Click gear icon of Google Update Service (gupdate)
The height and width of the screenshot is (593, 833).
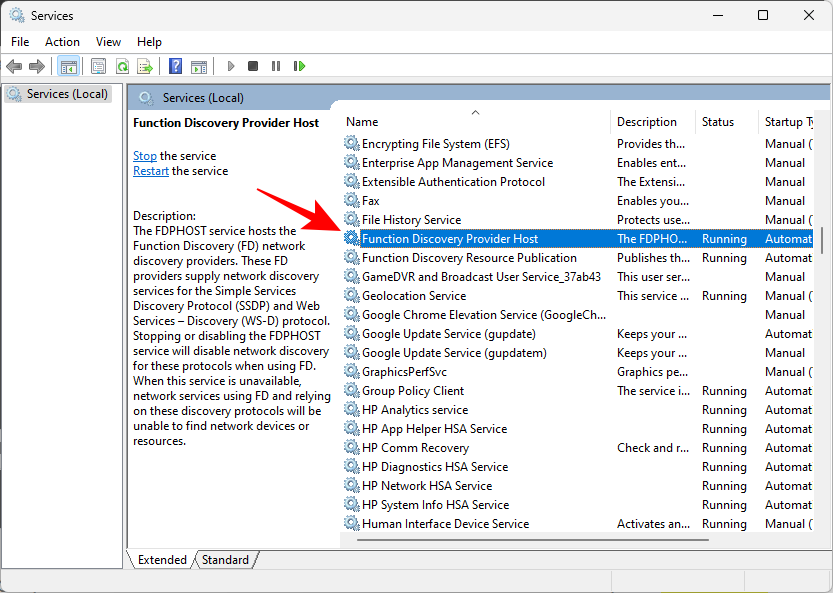point(351,334)
